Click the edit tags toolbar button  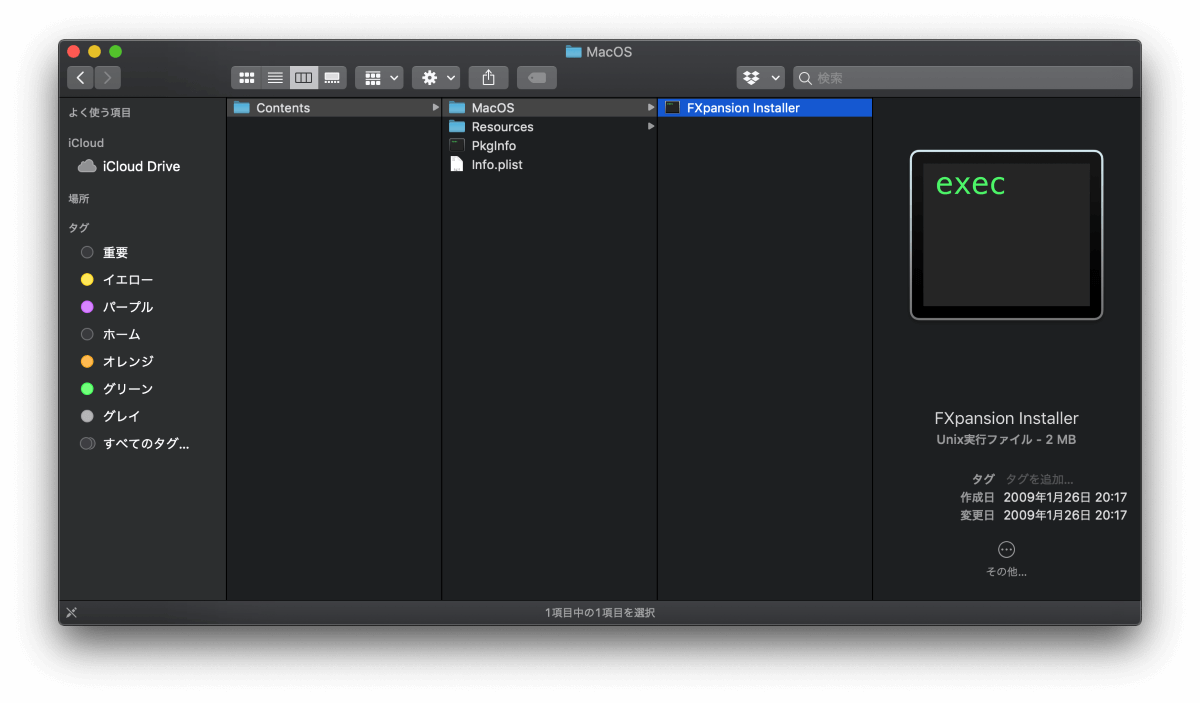537,77
